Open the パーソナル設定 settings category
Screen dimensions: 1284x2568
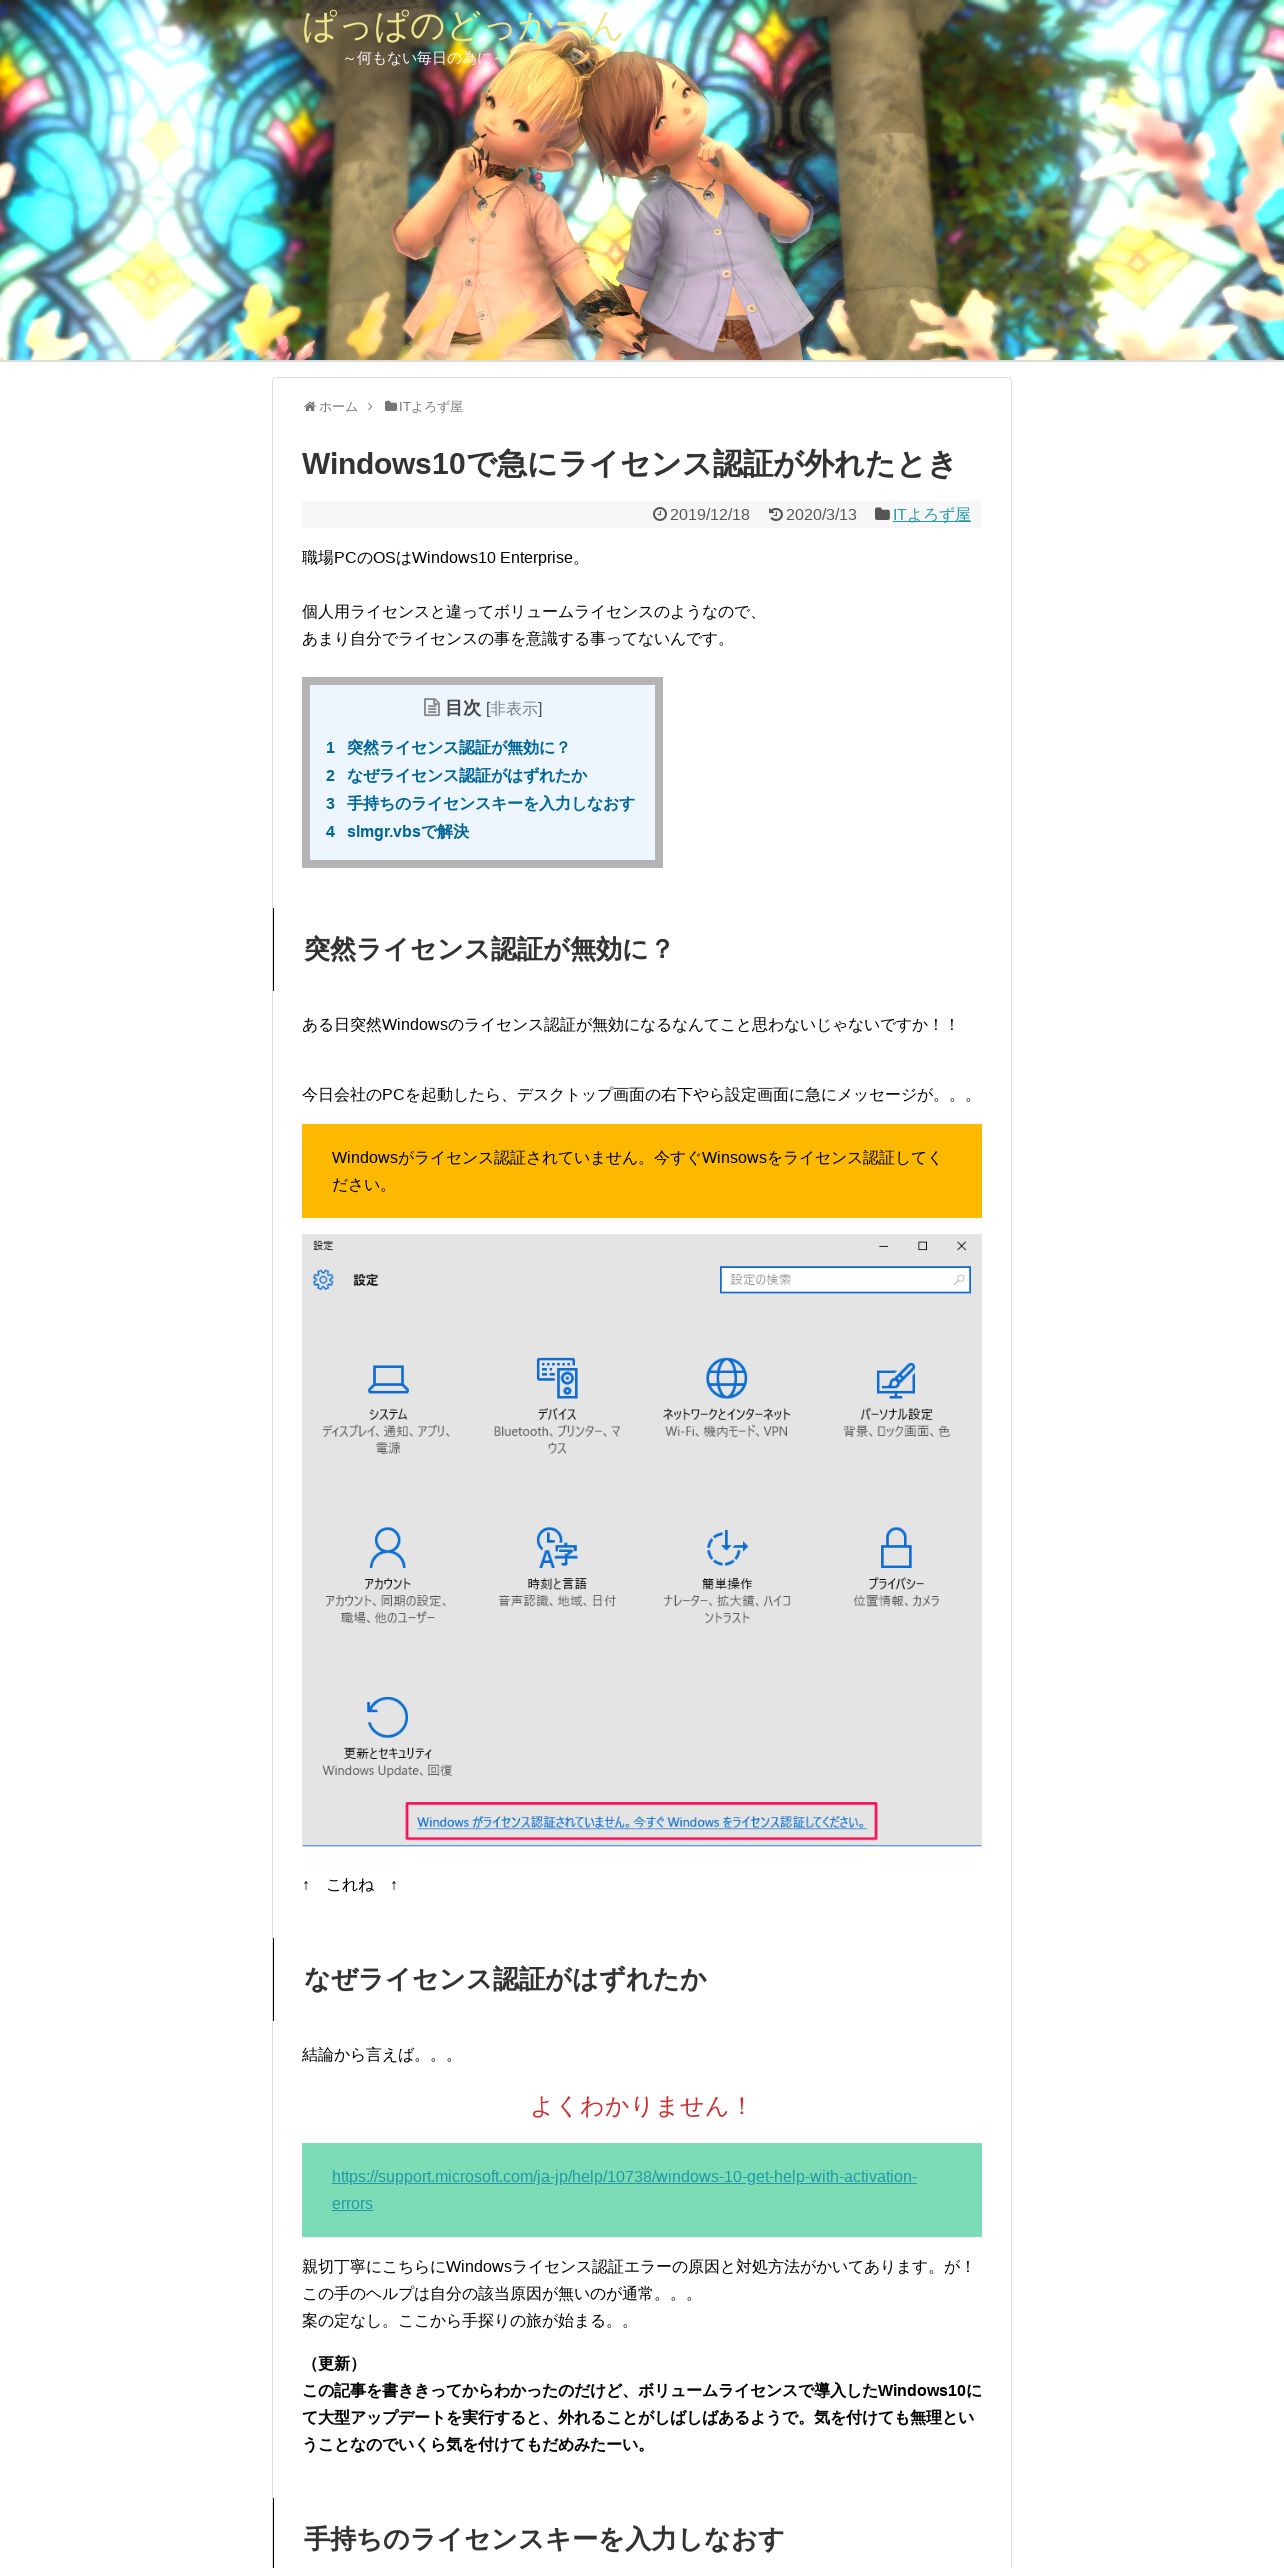coord(896,1399)
